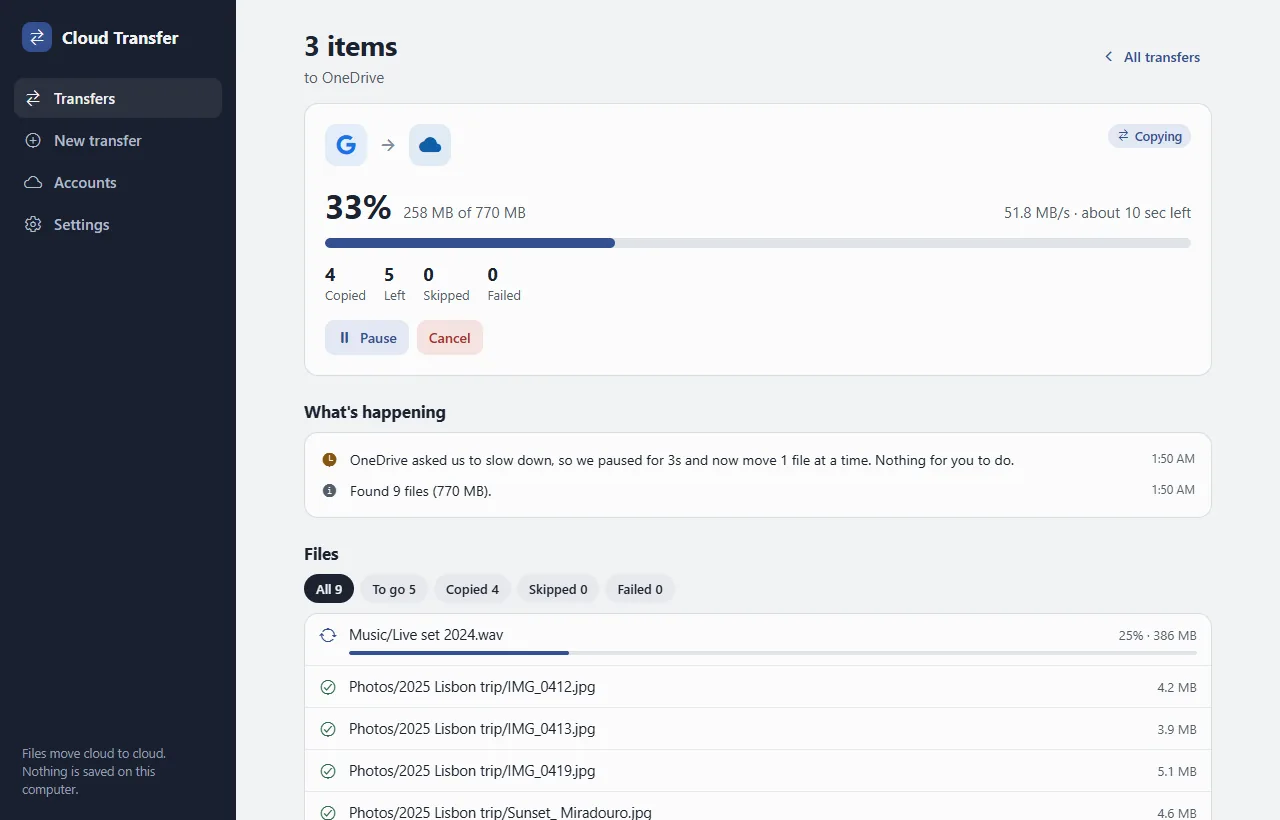Click the clock icon for the slow-down message
Viewport: 1280px width, 820px height.
329,460
